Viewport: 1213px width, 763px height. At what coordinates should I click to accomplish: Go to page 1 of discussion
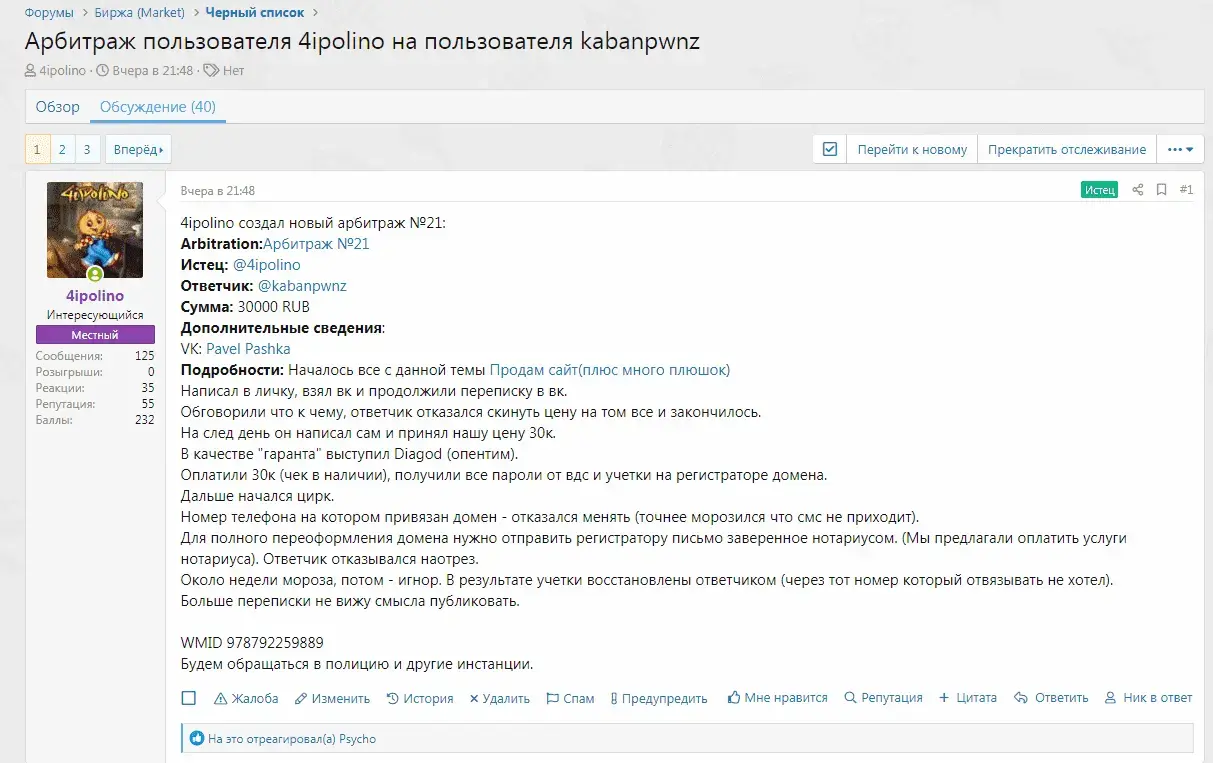(x=37, y=150)
